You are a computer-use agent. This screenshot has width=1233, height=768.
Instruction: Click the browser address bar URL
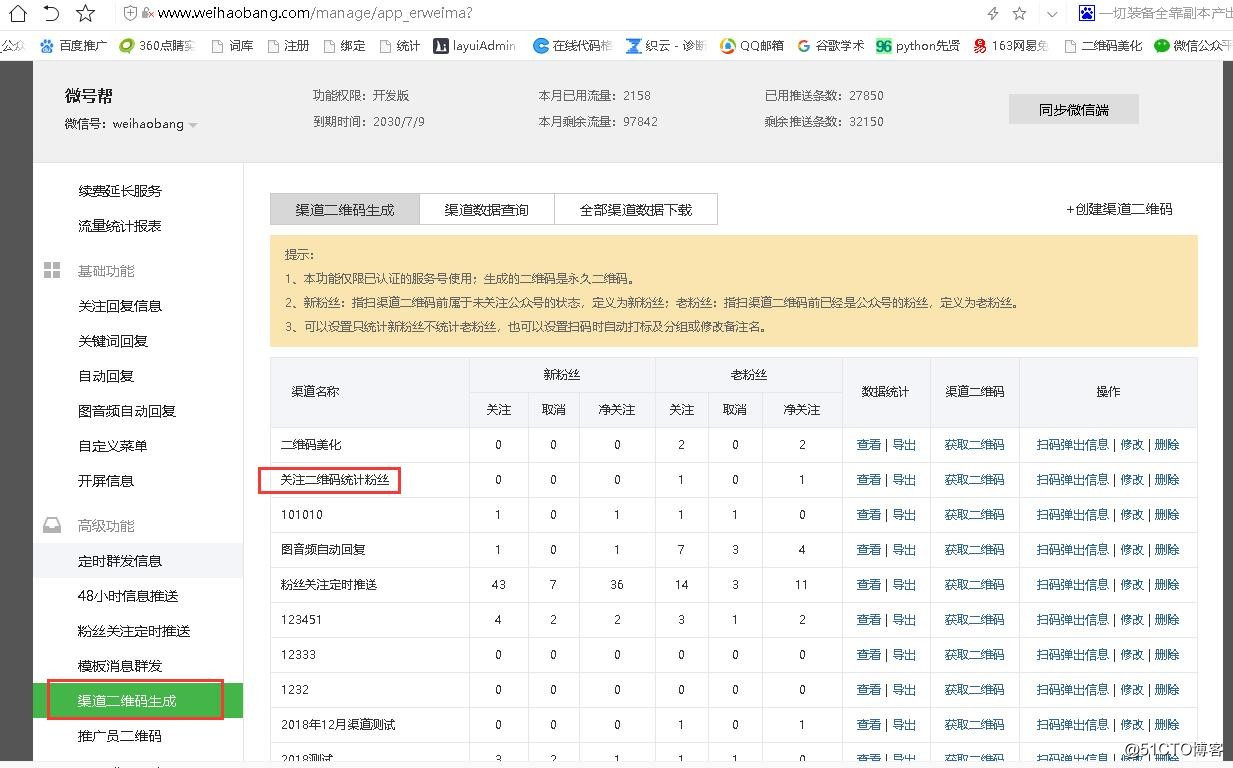point(315,13)
